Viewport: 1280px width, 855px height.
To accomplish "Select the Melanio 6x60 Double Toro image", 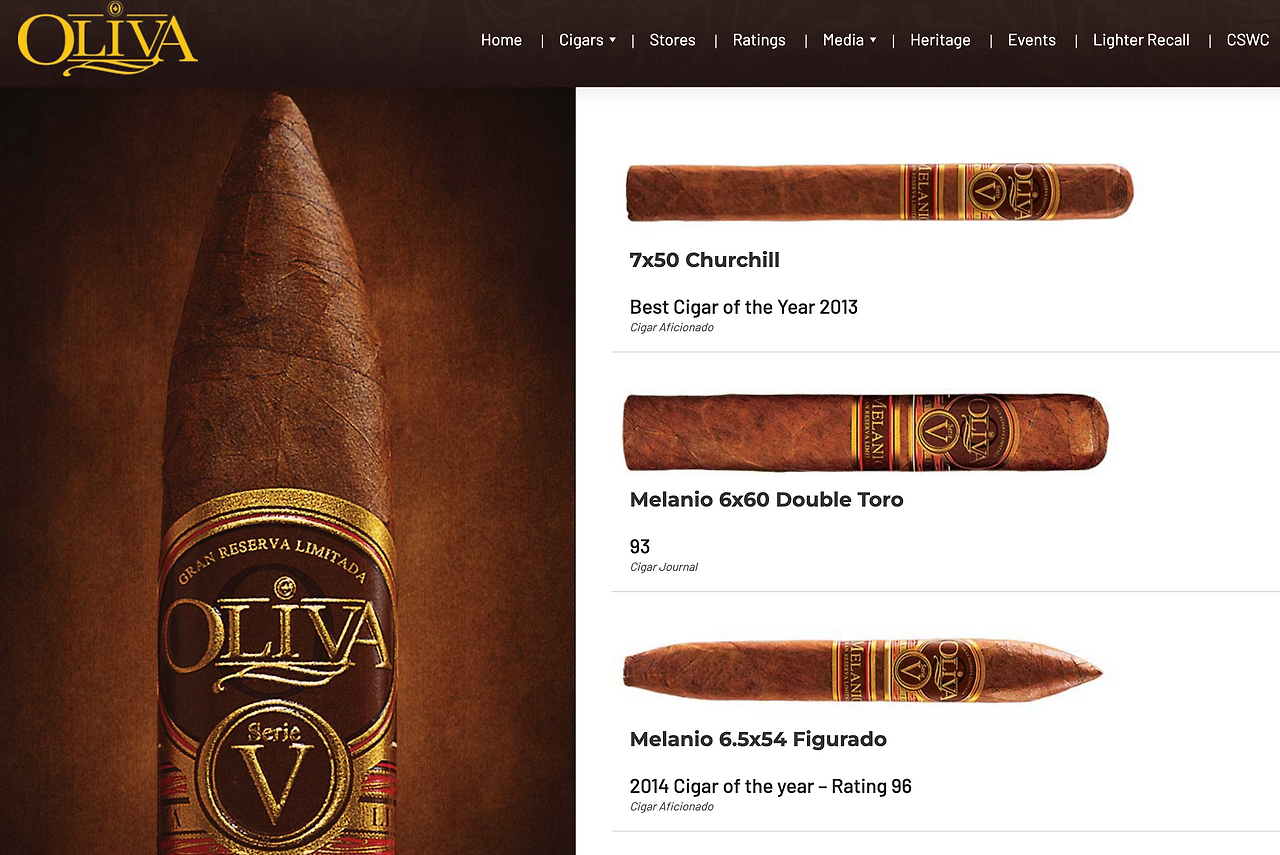I will coord(865,432).
